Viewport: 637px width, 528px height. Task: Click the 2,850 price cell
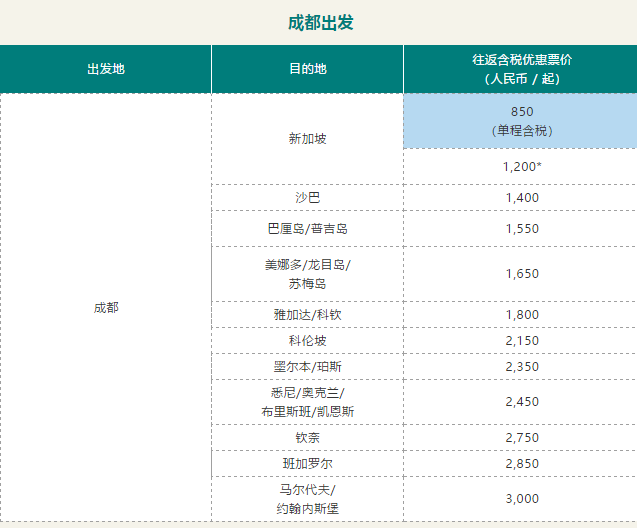click(521, 464)
